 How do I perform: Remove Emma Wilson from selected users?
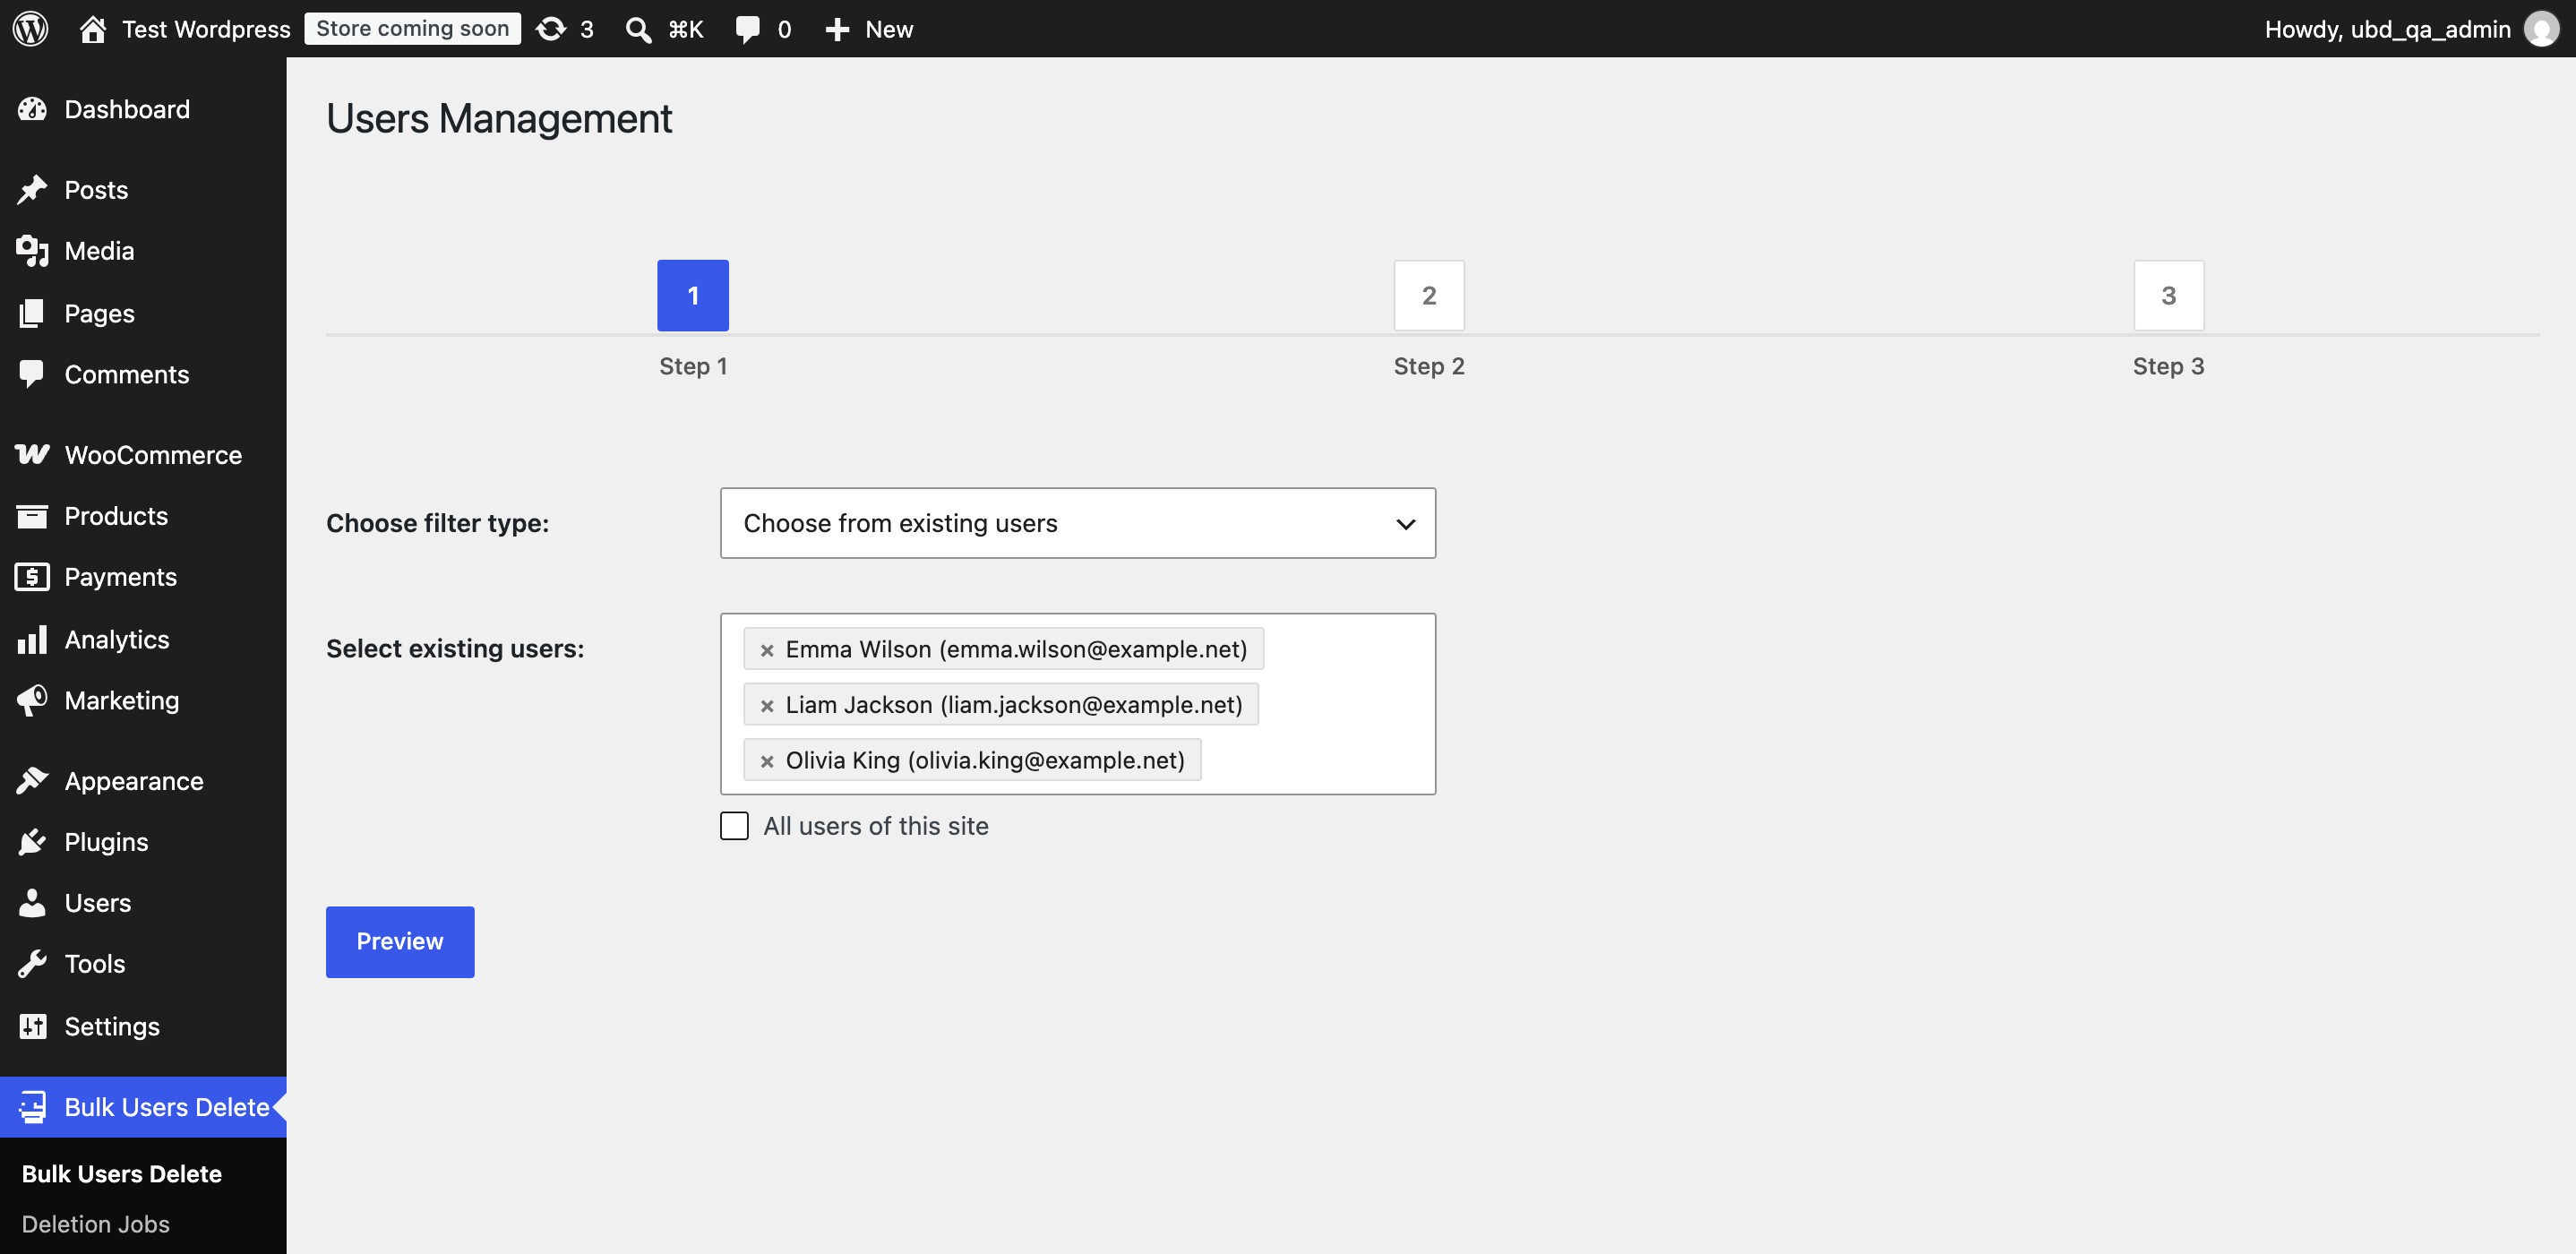(x=767, y=650)
